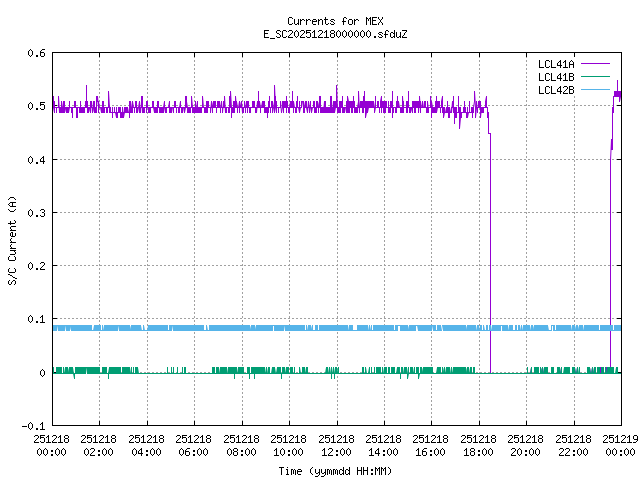Click the LCL42B legend label

(x=555, y=90)
